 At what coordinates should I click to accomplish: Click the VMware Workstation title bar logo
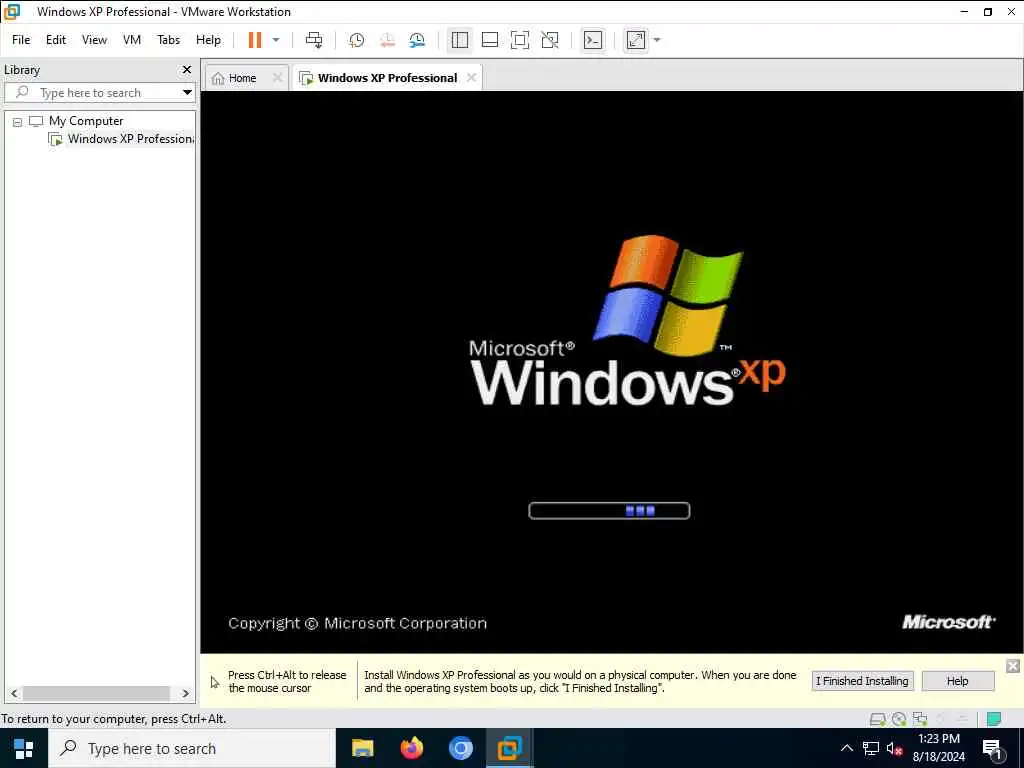pos(12,12)
